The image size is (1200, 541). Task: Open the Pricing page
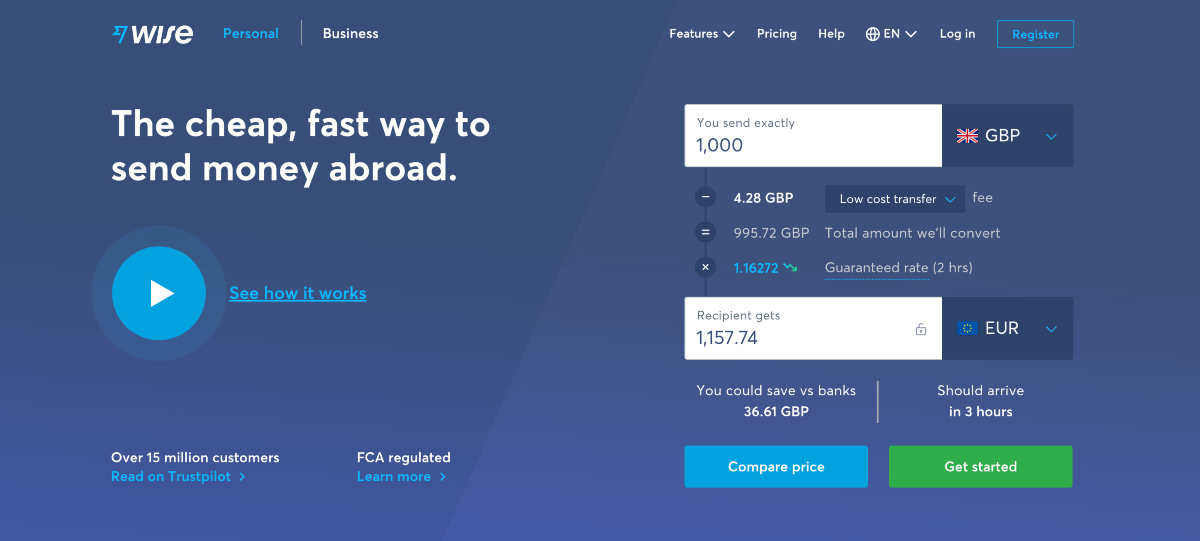[x=777, y=34]
